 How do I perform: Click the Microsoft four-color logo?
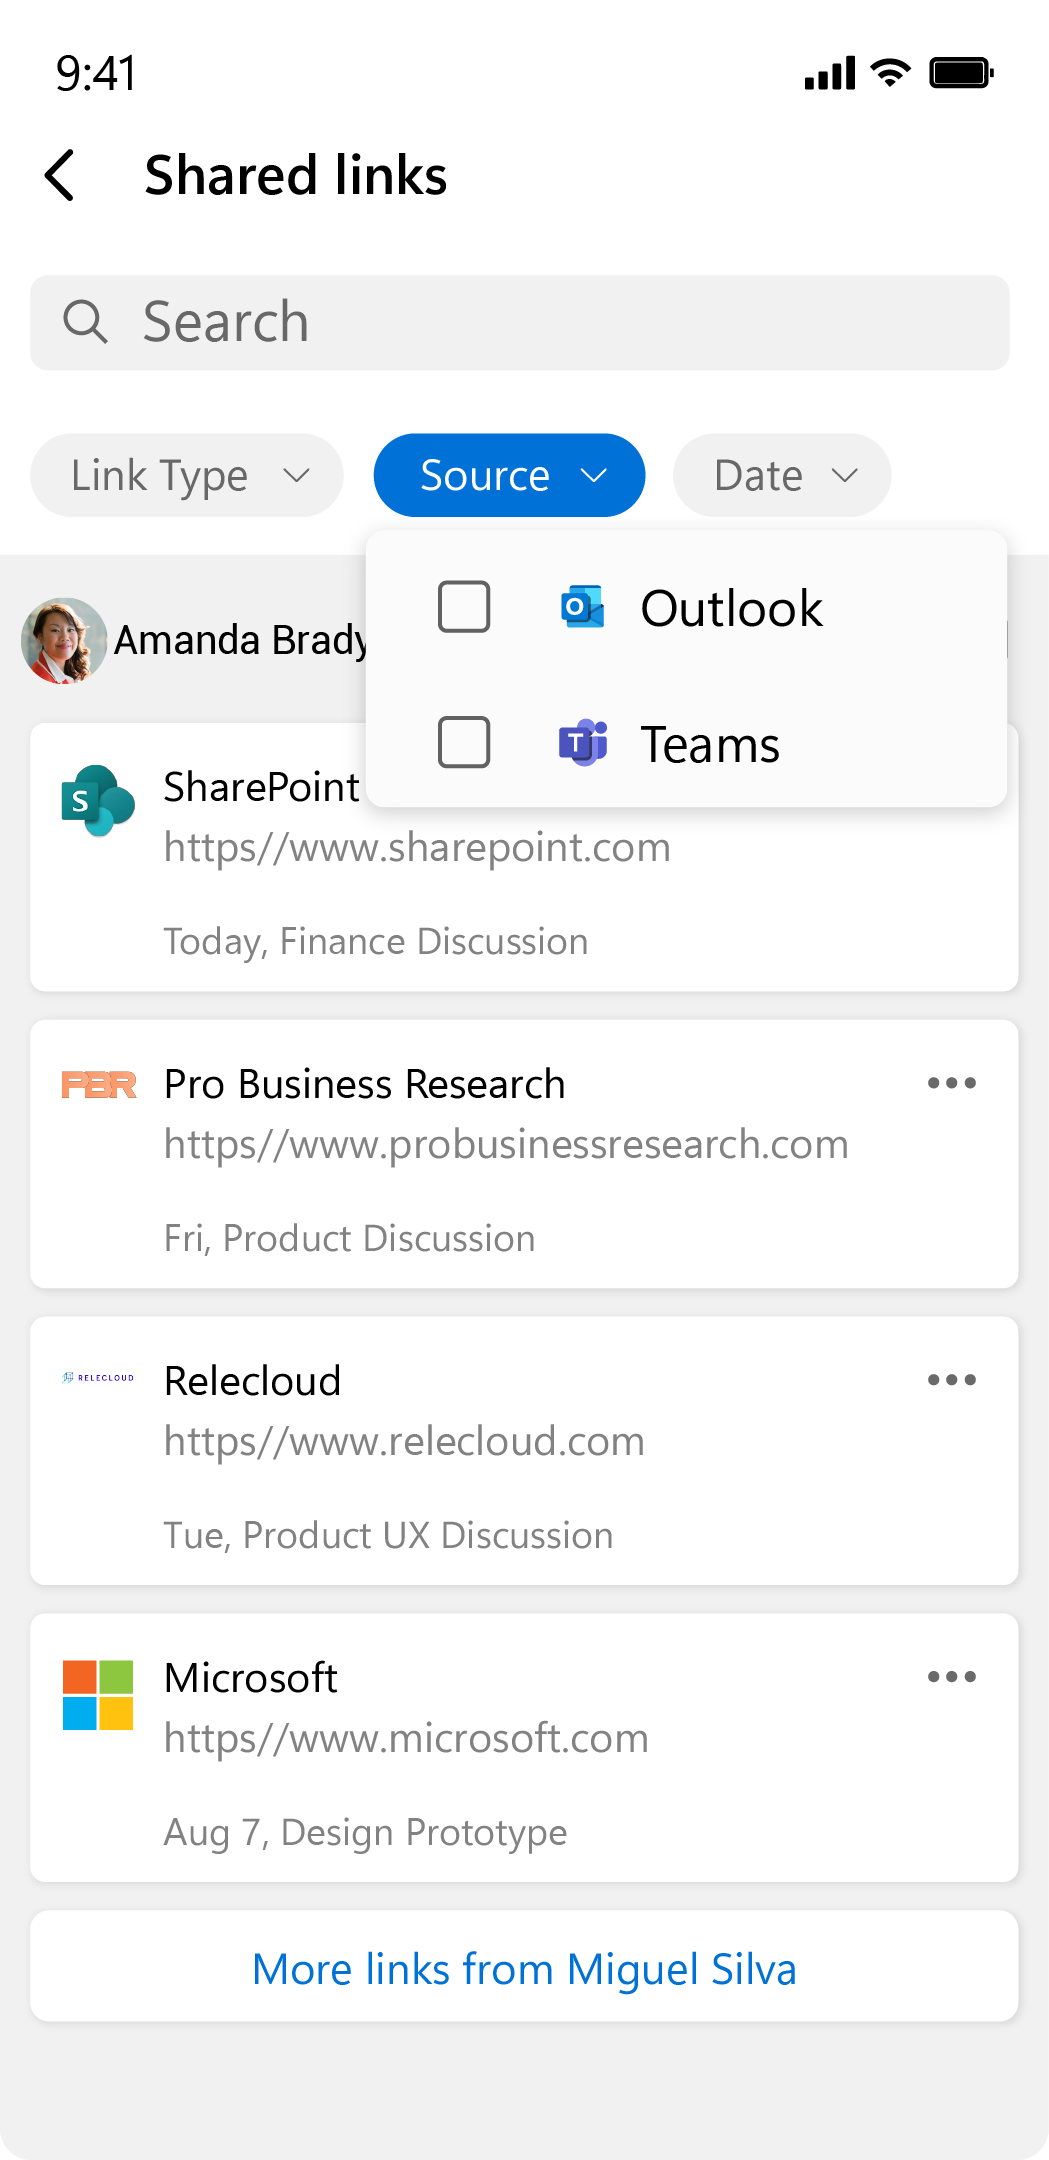[98, 1695]
